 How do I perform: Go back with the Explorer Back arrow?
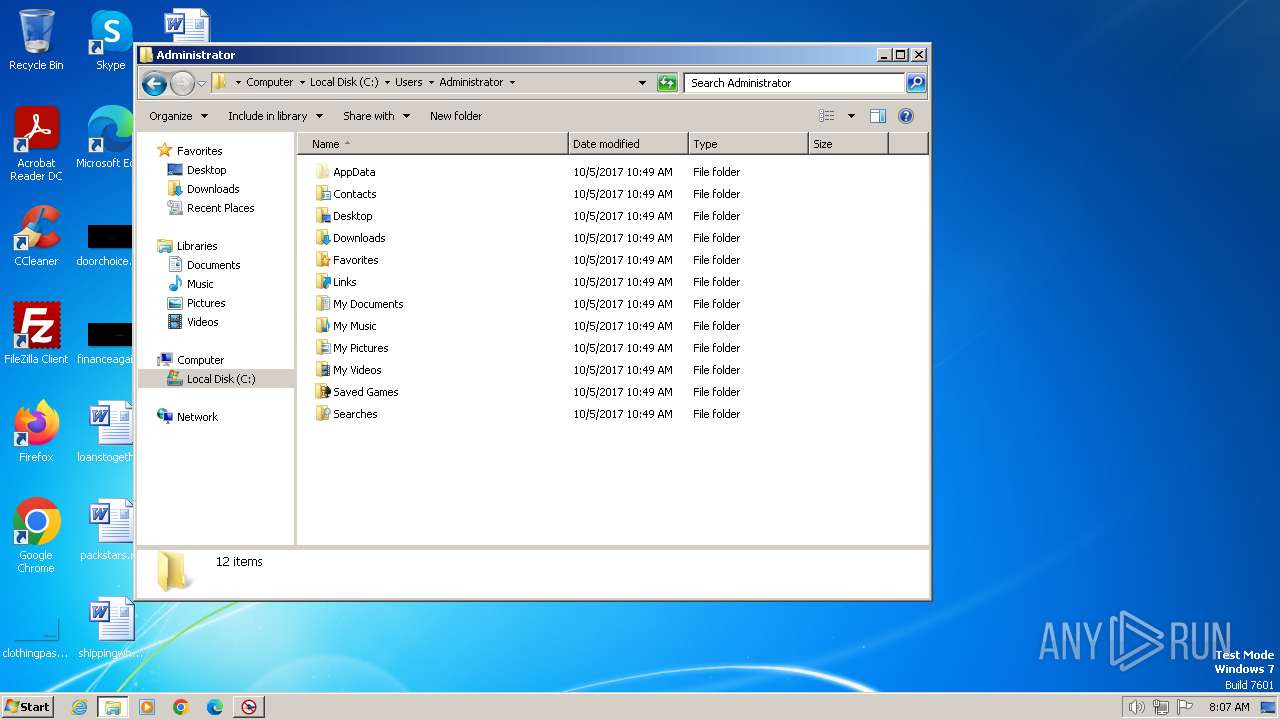[x=154, y=83]
